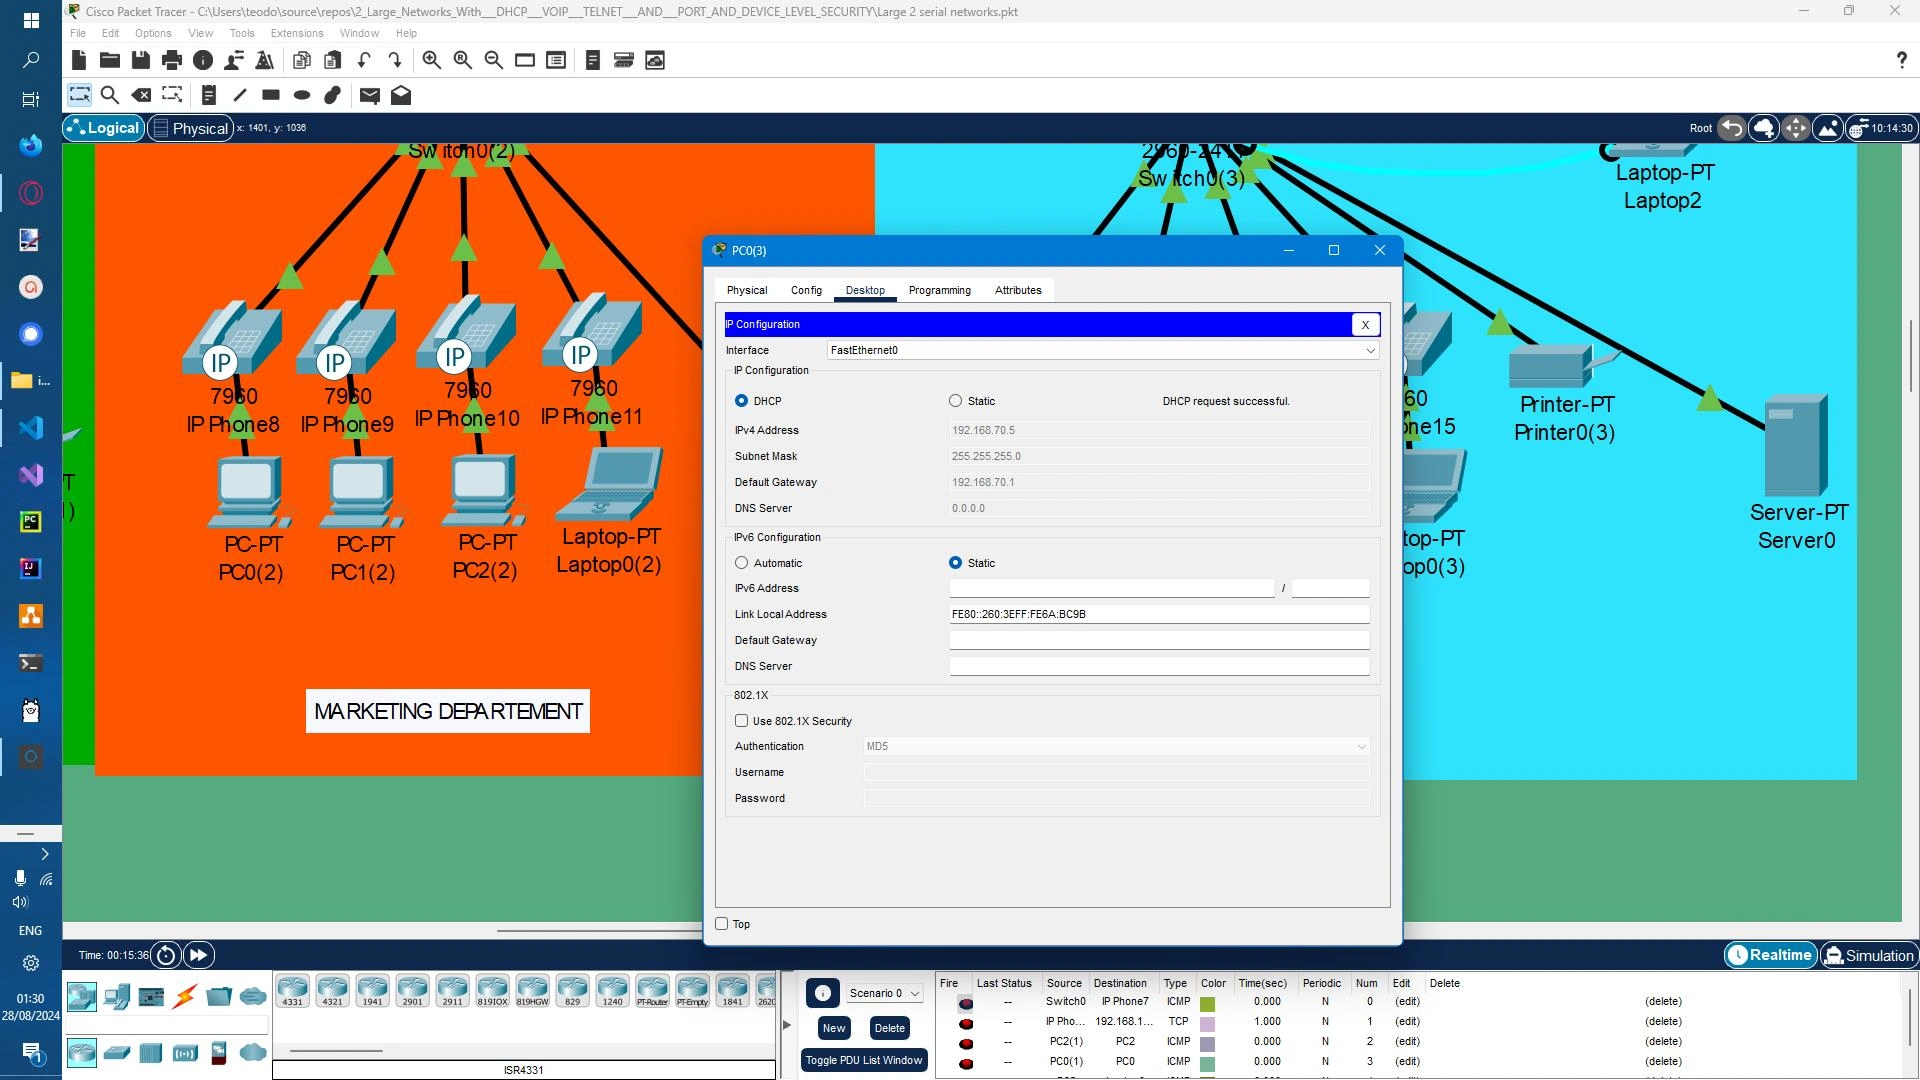Click the Fast Forward Time icon

[199, 955]
